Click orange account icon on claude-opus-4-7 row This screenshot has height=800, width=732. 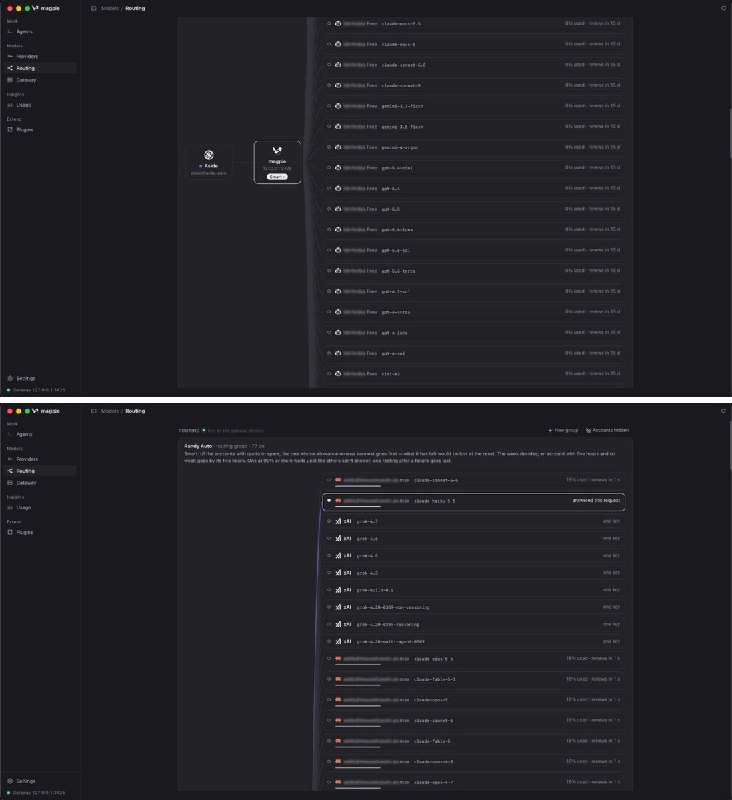pyautogui.click(x=338, y=782)
